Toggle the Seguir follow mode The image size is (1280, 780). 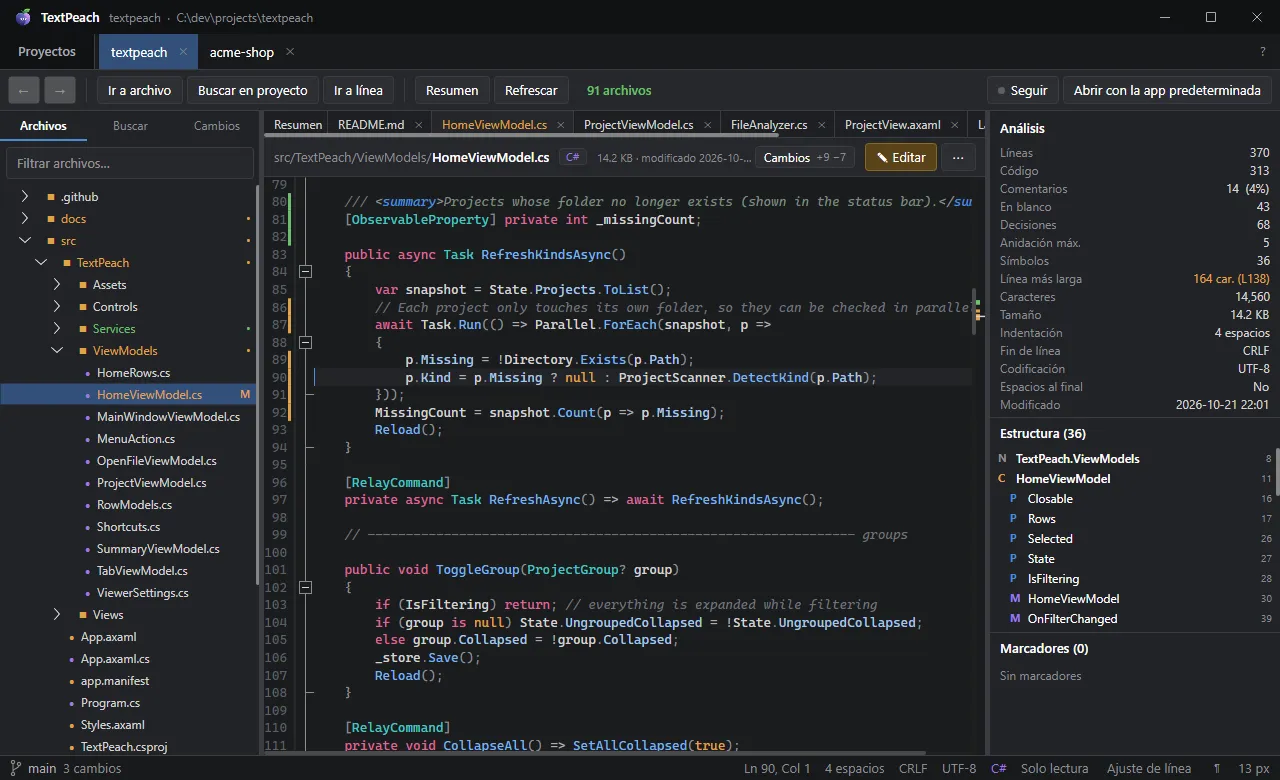[x=1022, y=90]
